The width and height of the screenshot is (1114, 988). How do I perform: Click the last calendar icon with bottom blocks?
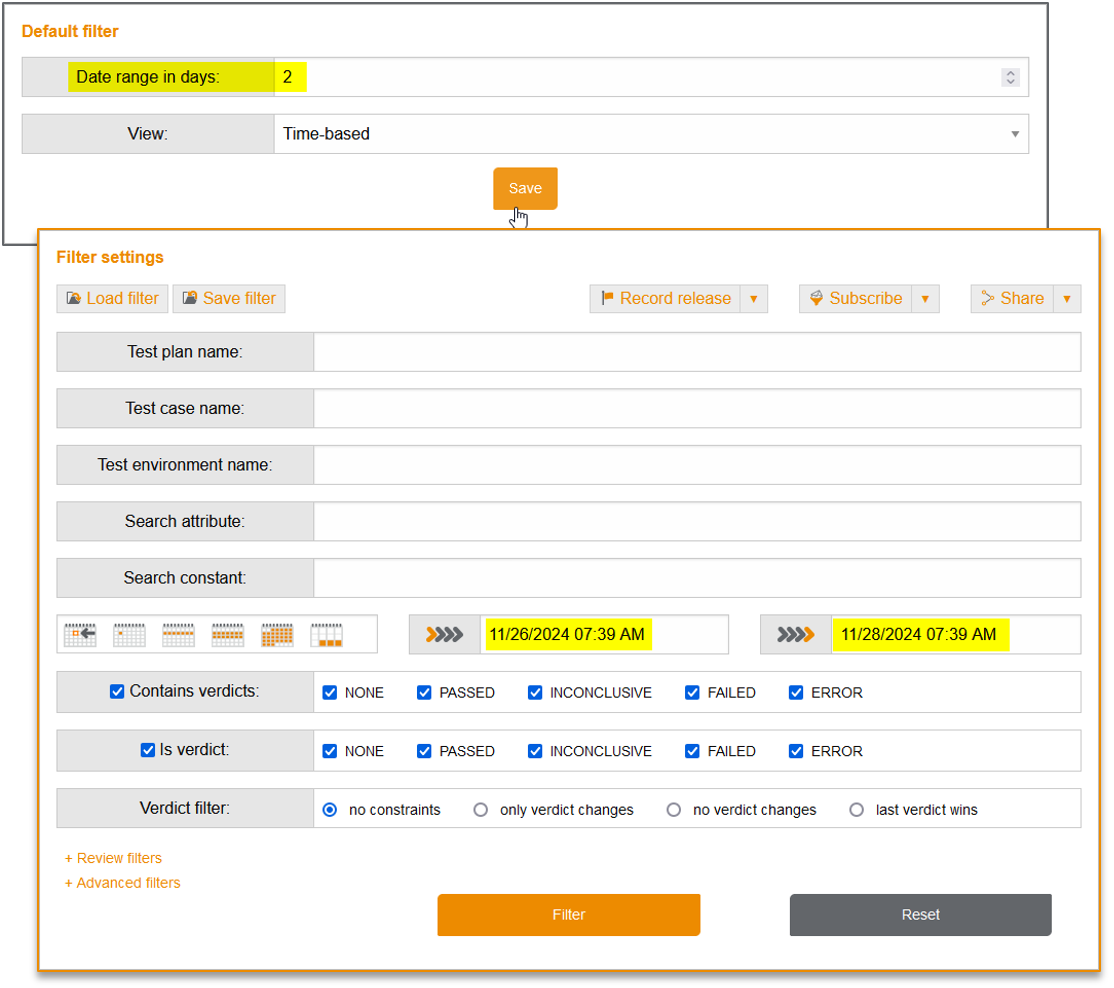[x=327, y=634]
